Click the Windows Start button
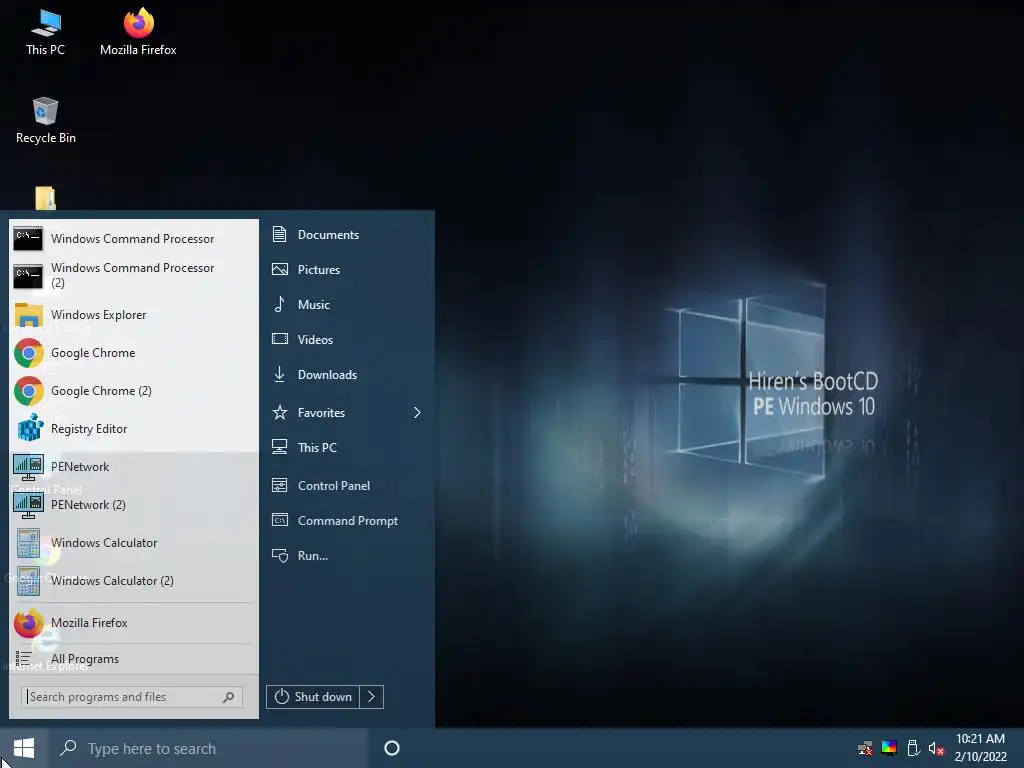 tap(24, 748)
